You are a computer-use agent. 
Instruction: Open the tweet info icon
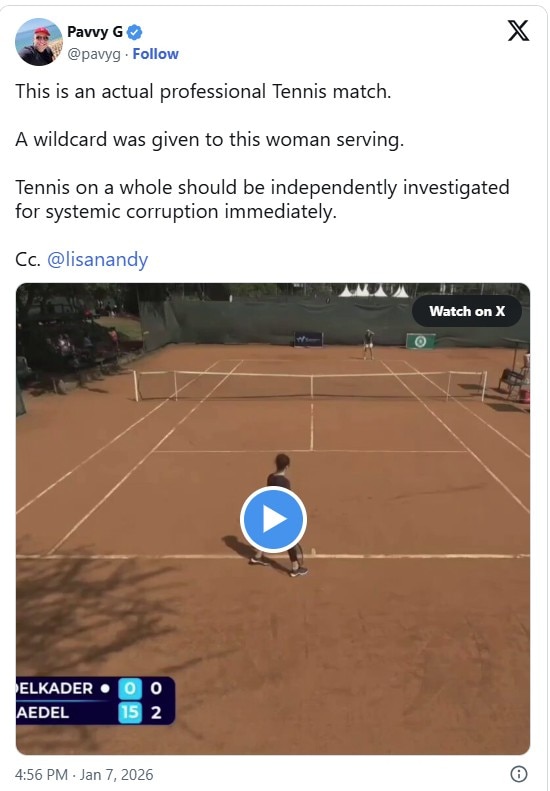pos(519,774)
